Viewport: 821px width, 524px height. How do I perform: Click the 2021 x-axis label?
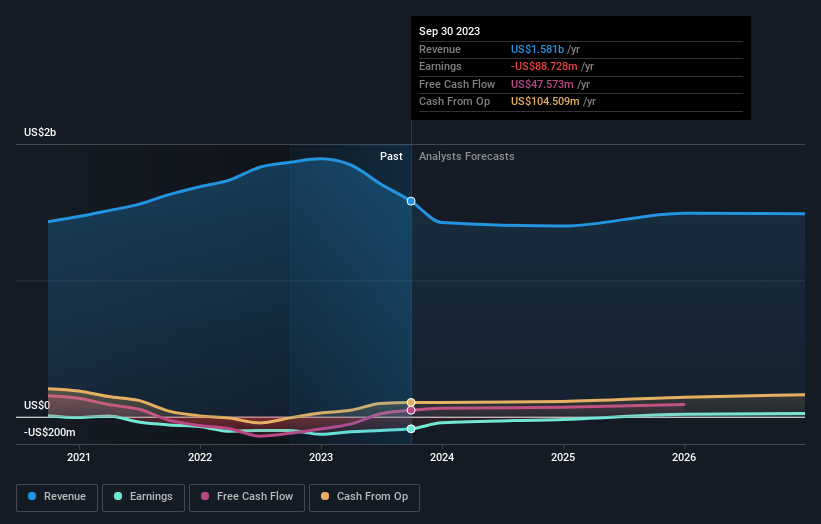tap(79, 458)
